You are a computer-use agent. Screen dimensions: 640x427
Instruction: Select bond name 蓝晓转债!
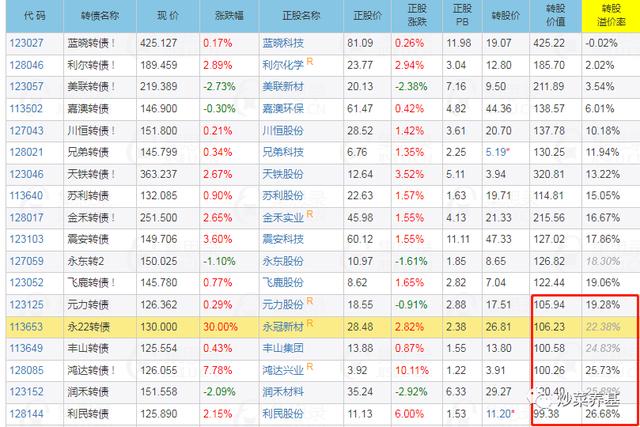[91, 43]
